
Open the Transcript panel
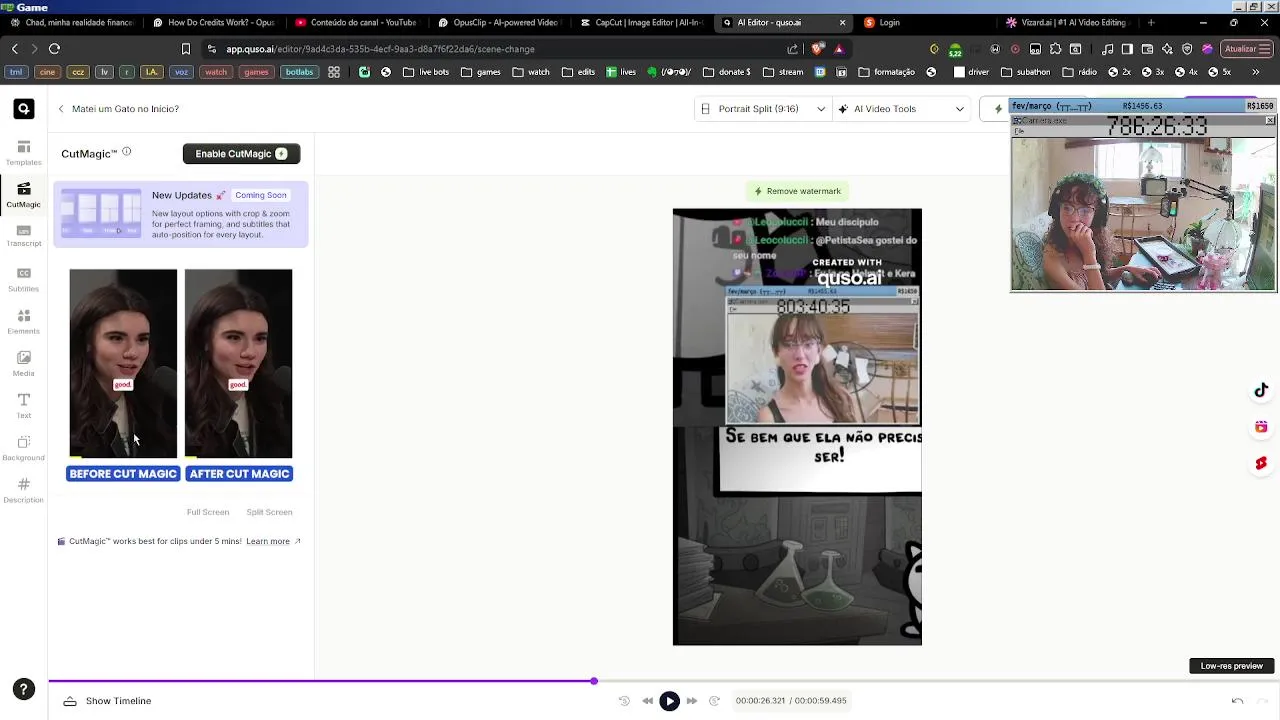[24, 236]
